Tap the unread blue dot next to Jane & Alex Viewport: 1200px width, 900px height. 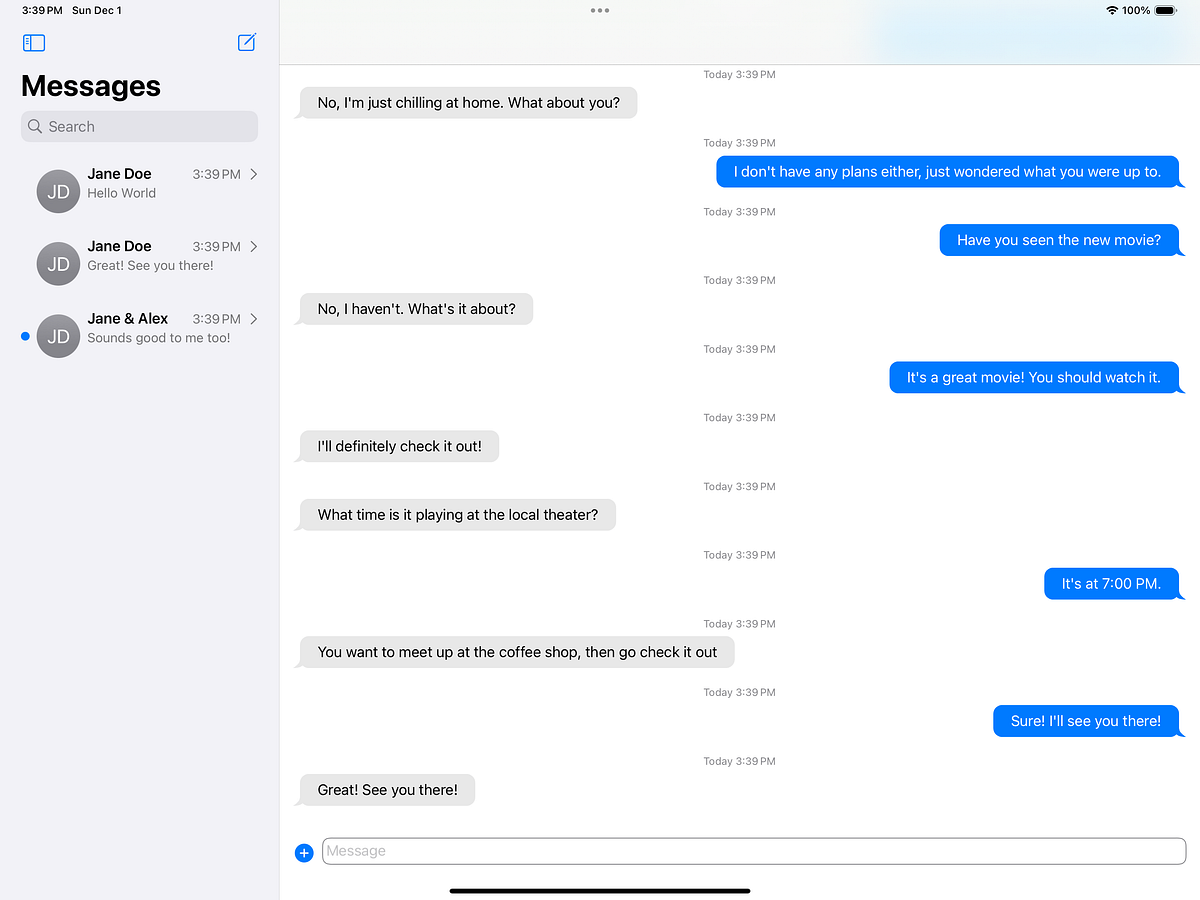point(24,336)
